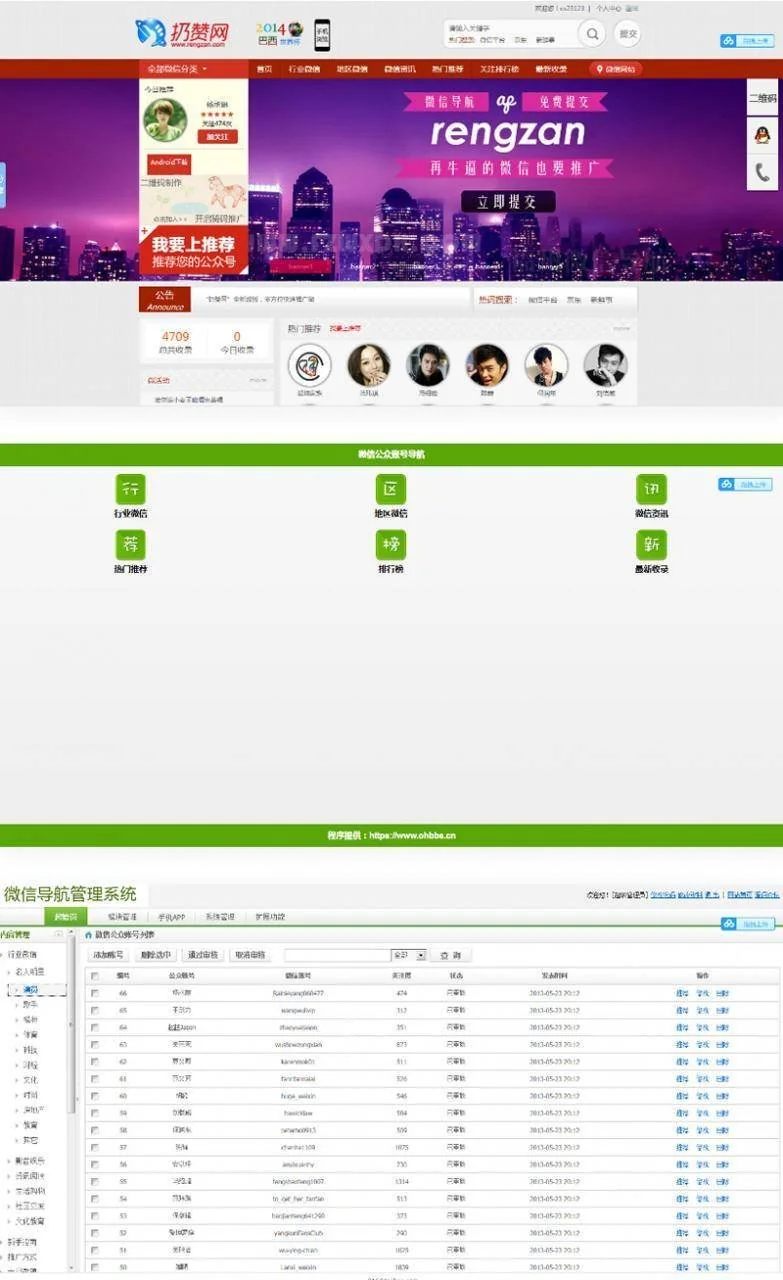Click the magnifier search icon in header
This screenshot has height=1280, width=783.
pos(593,34)
